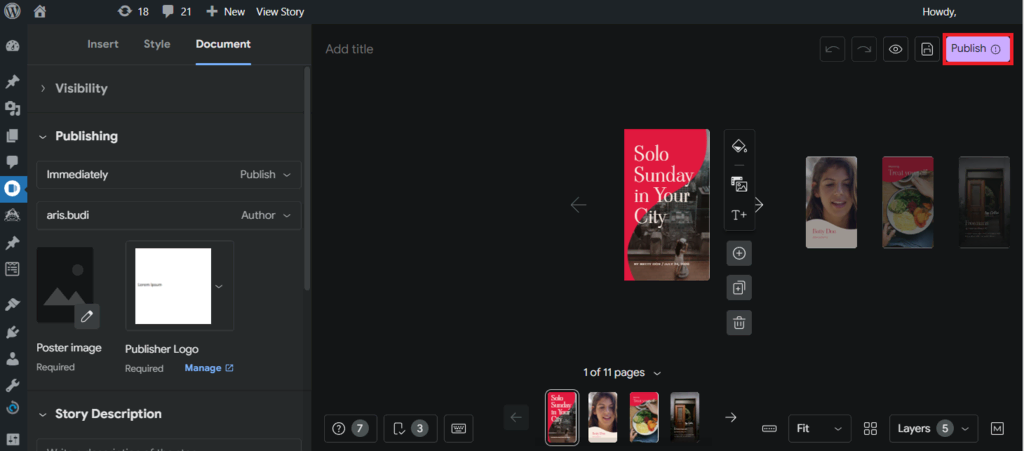Open the Fit zoom dropdown
Viewport: 1024px width, 451px height.
click(820, 429)
